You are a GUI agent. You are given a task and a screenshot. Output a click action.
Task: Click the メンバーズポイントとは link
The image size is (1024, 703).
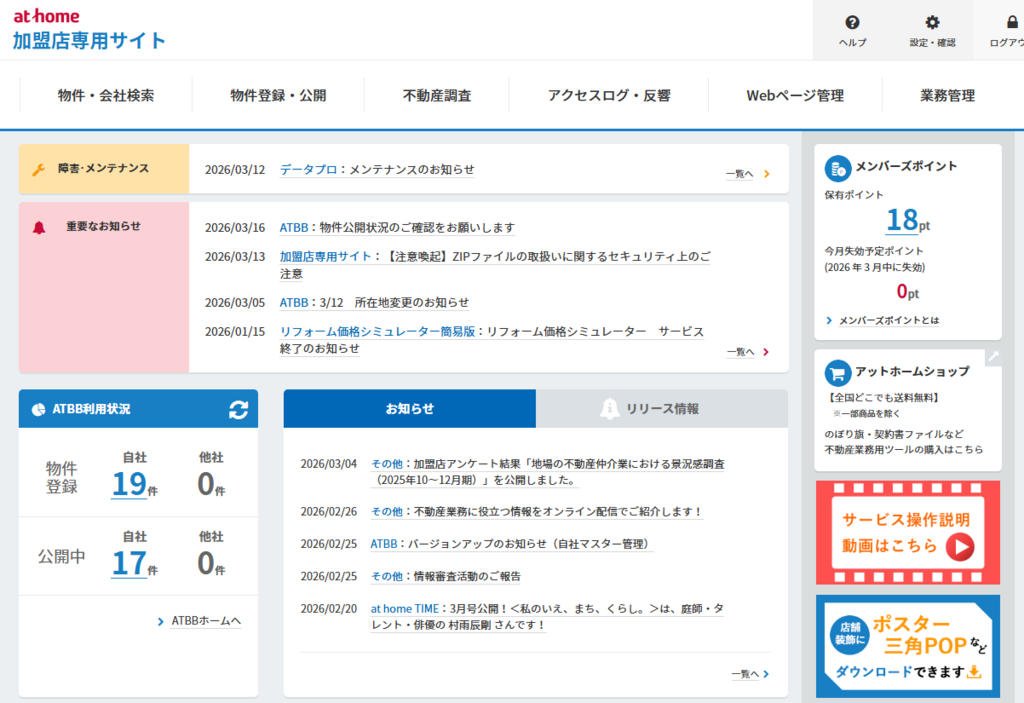point(888,321)
